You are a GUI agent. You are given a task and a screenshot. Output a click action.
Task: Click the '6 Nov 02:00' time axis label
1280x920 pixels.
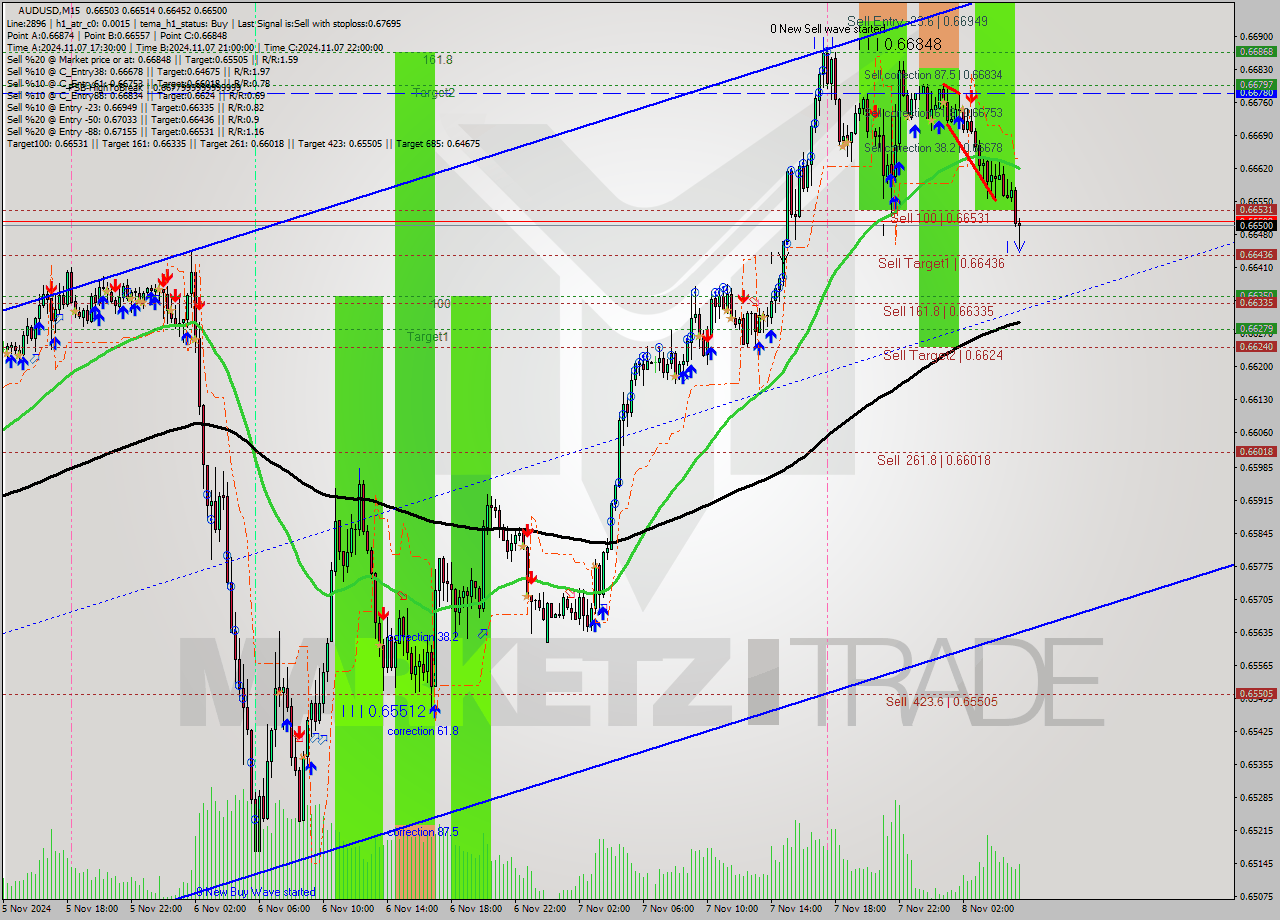pos(221,909)
